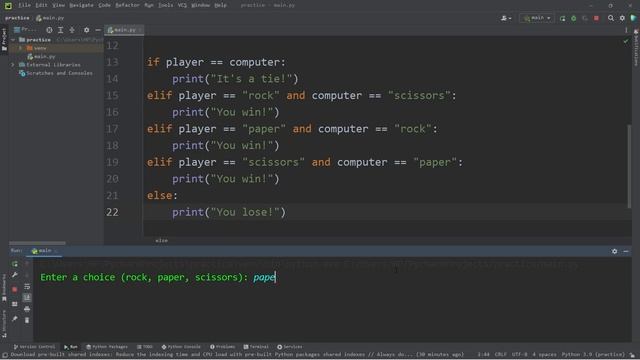Select Scratches and Consoles item
This screenshot has height=360, width=640.
click(x=56, y=73)
